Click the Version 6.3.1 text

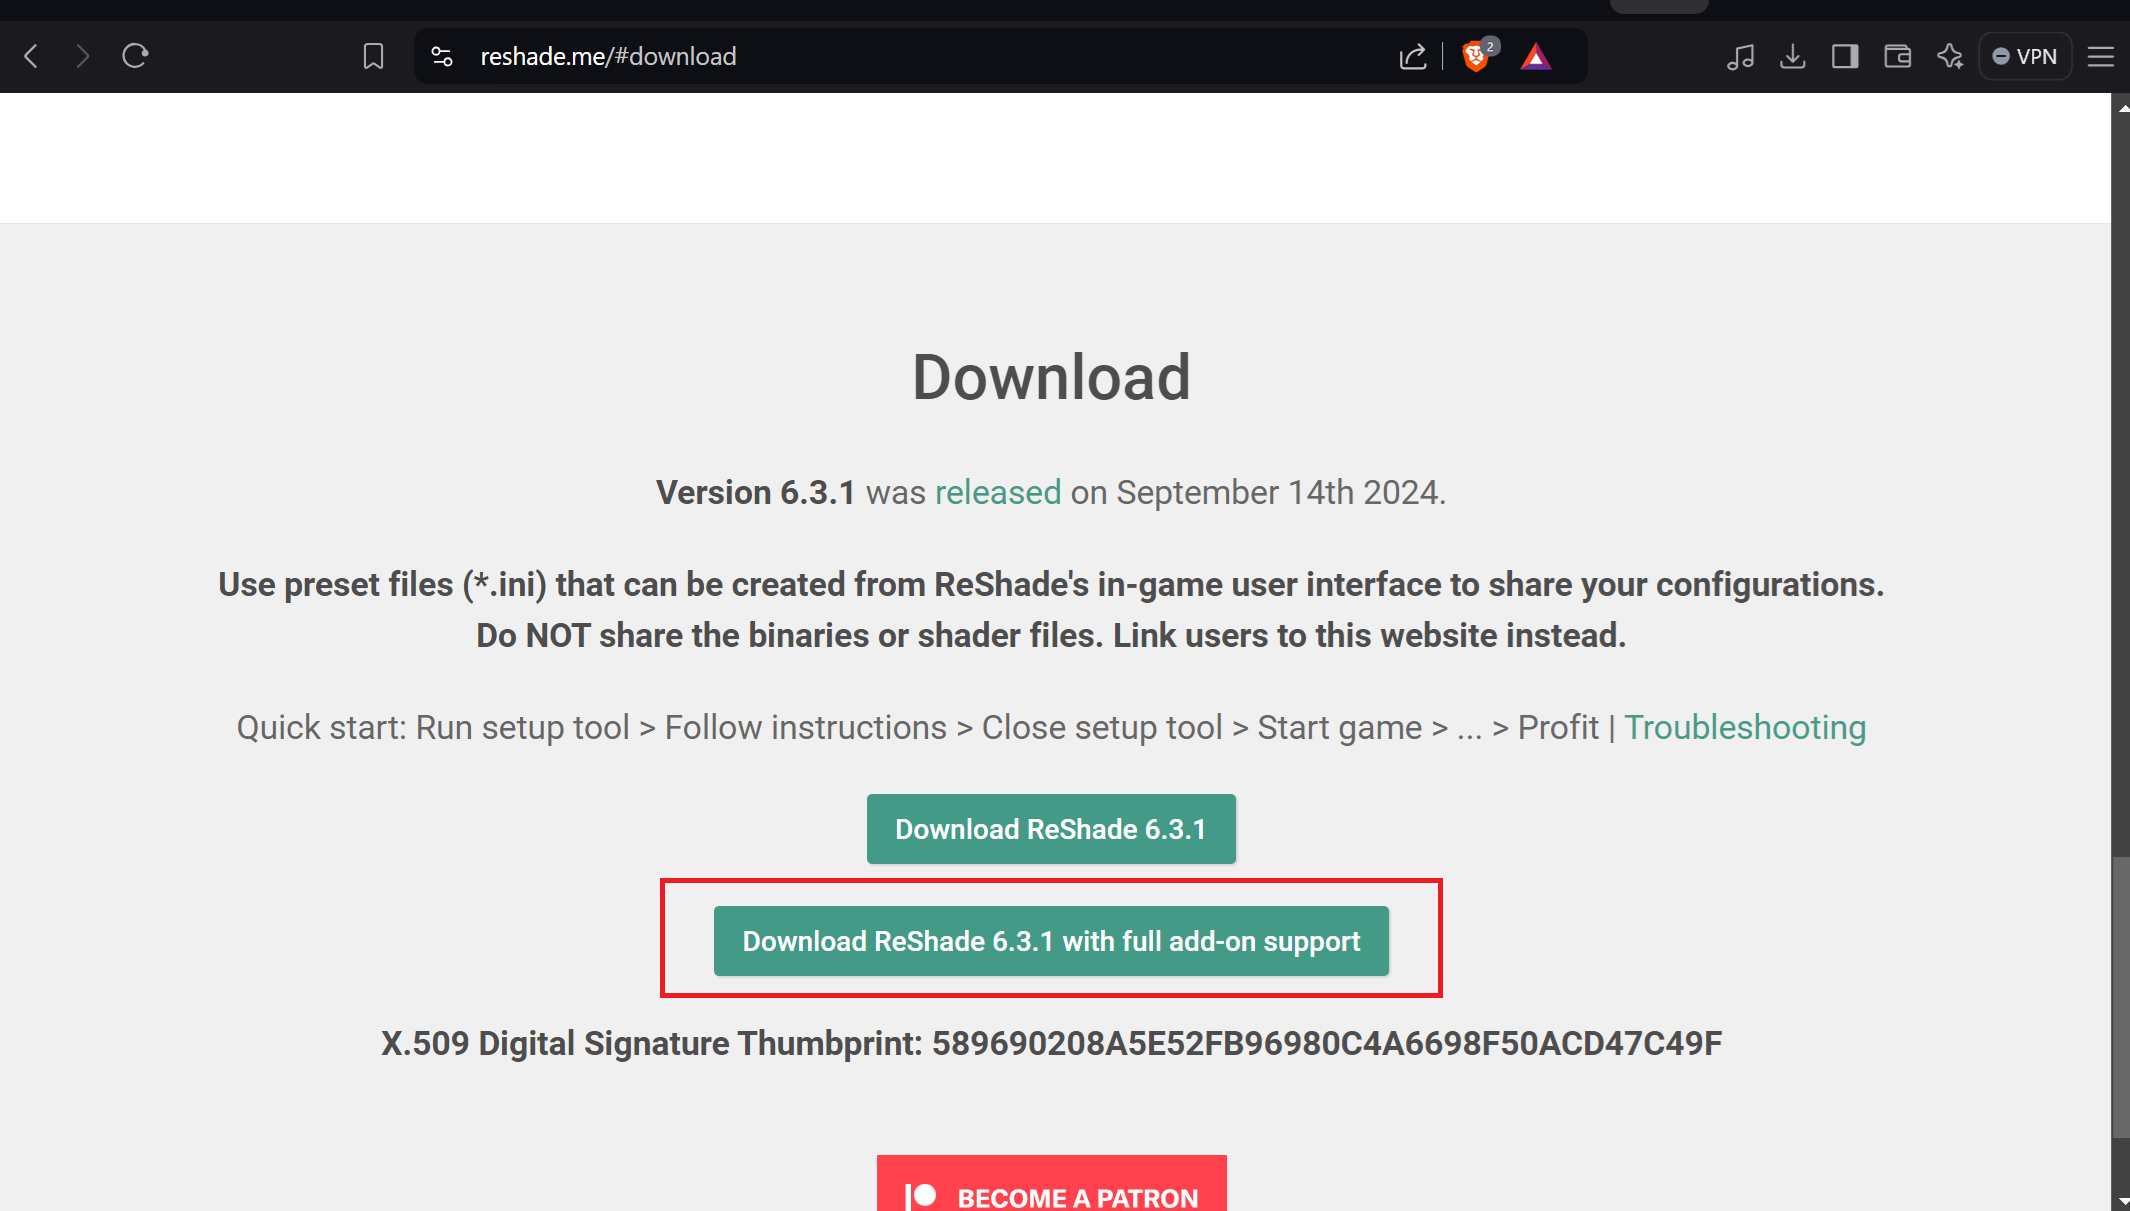pos(755,492)
